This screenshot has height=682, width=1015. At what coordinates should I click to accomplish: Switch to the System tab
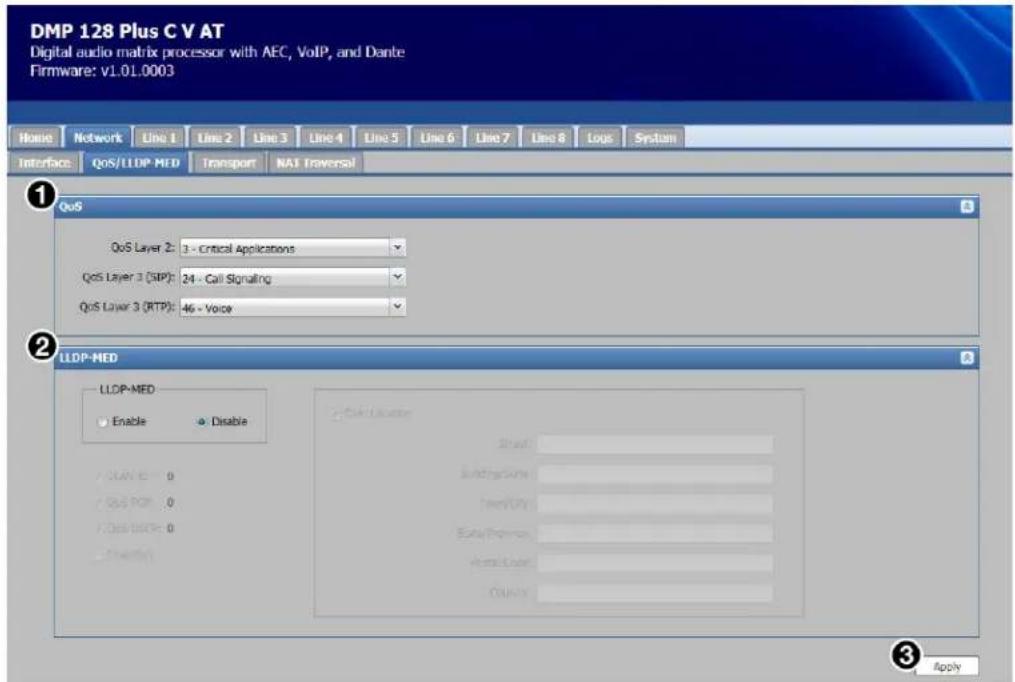[655, 137]
